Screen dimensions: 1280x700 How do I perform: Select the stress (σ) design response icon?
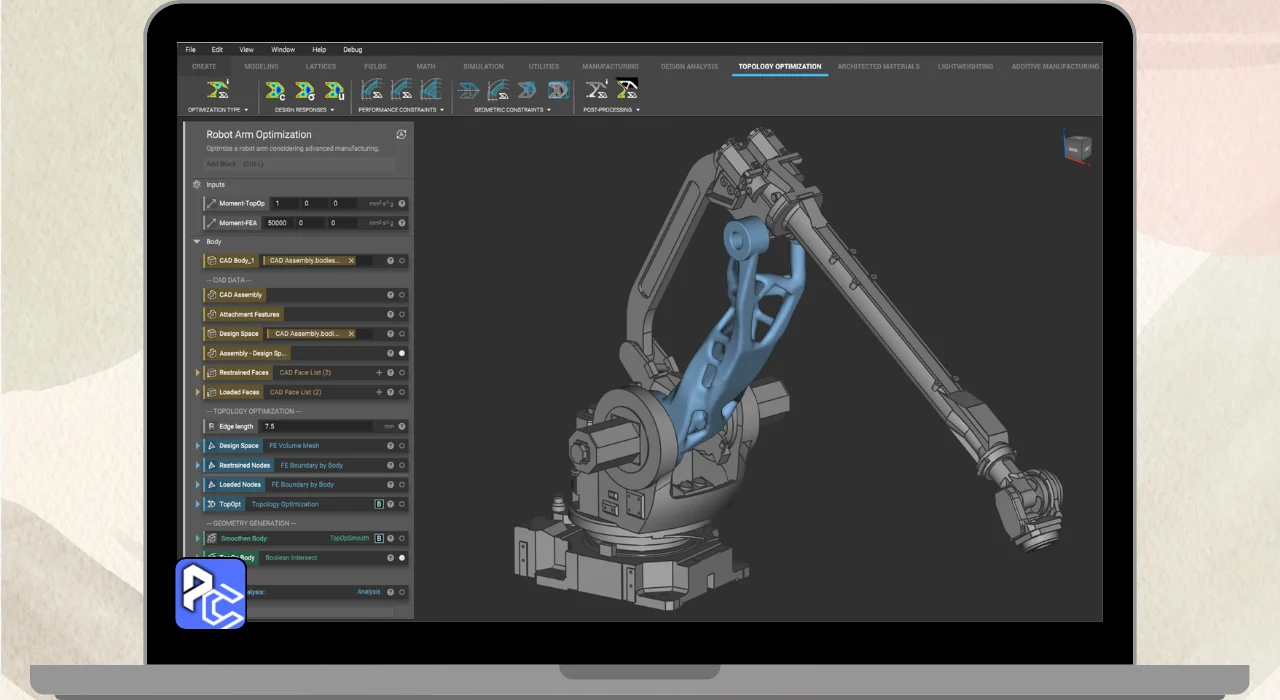point(305,91)
